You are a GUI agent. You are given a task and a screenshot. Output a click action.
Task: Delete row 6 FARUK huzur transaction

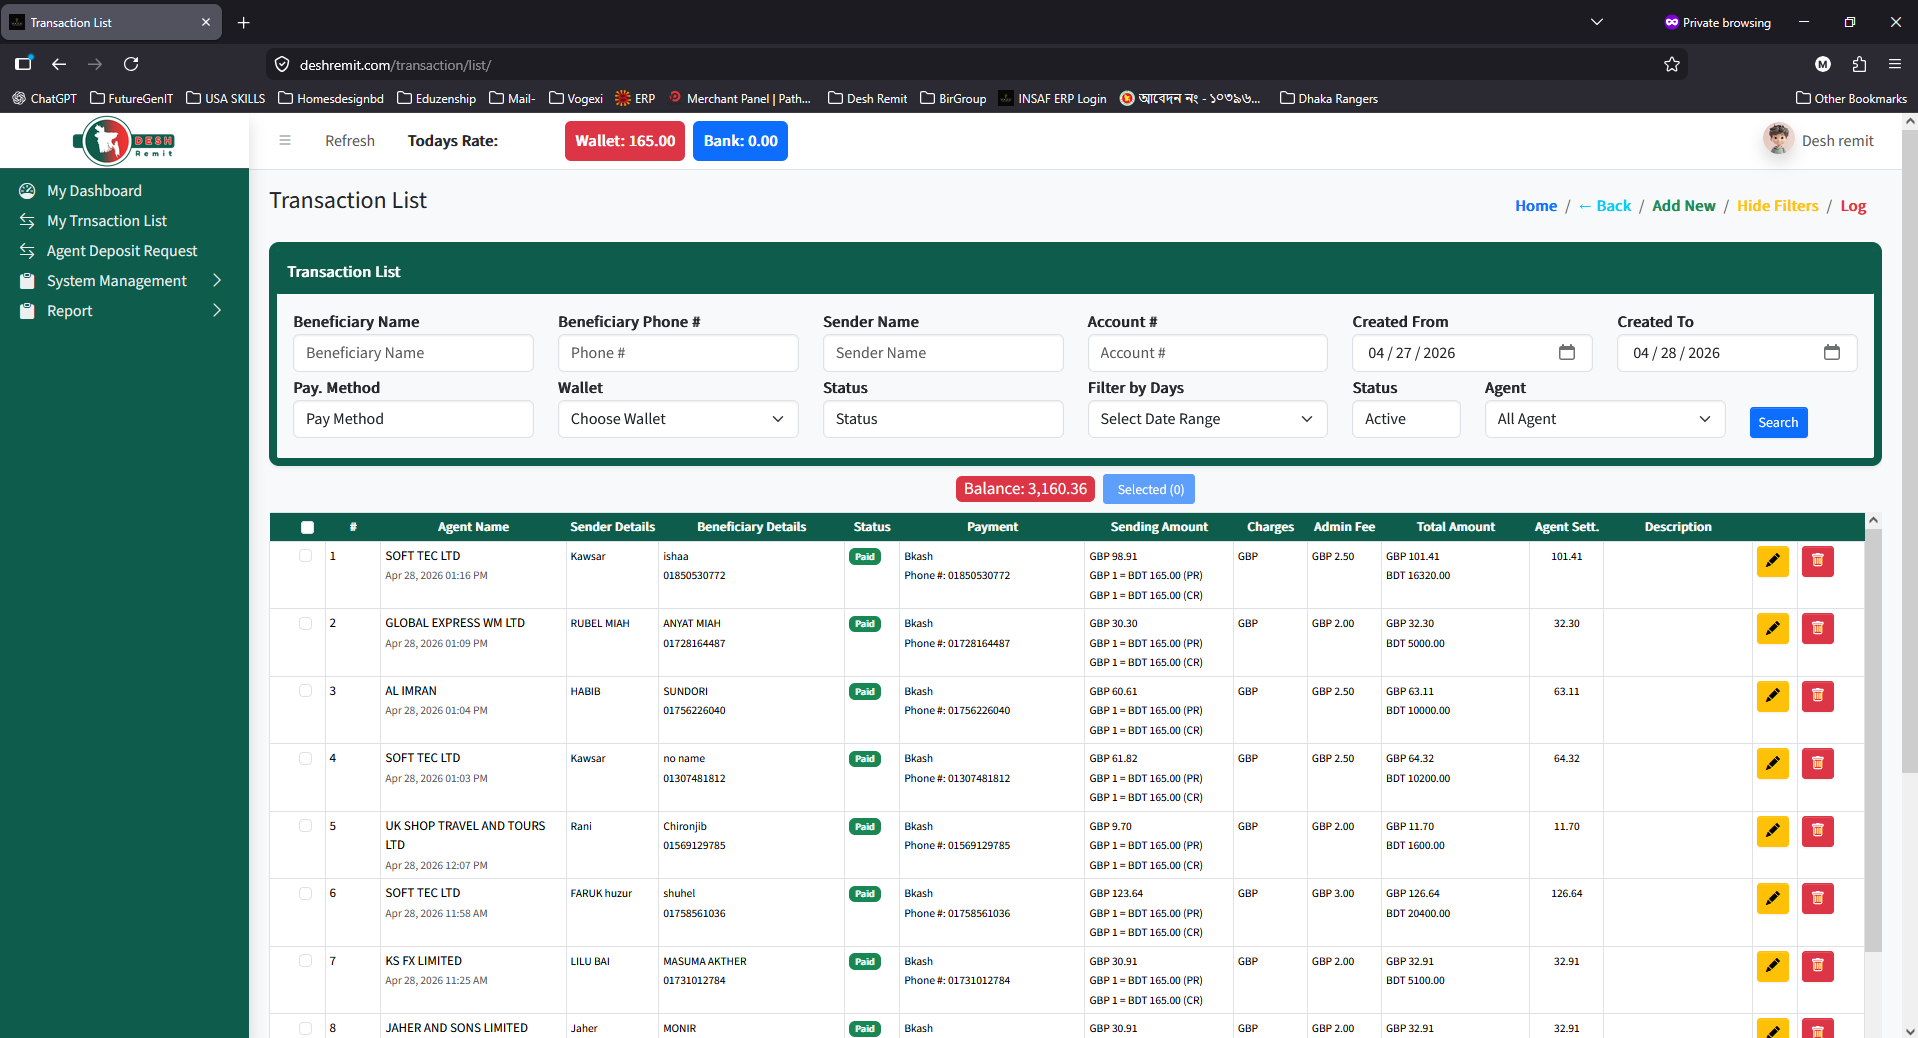1817,899
